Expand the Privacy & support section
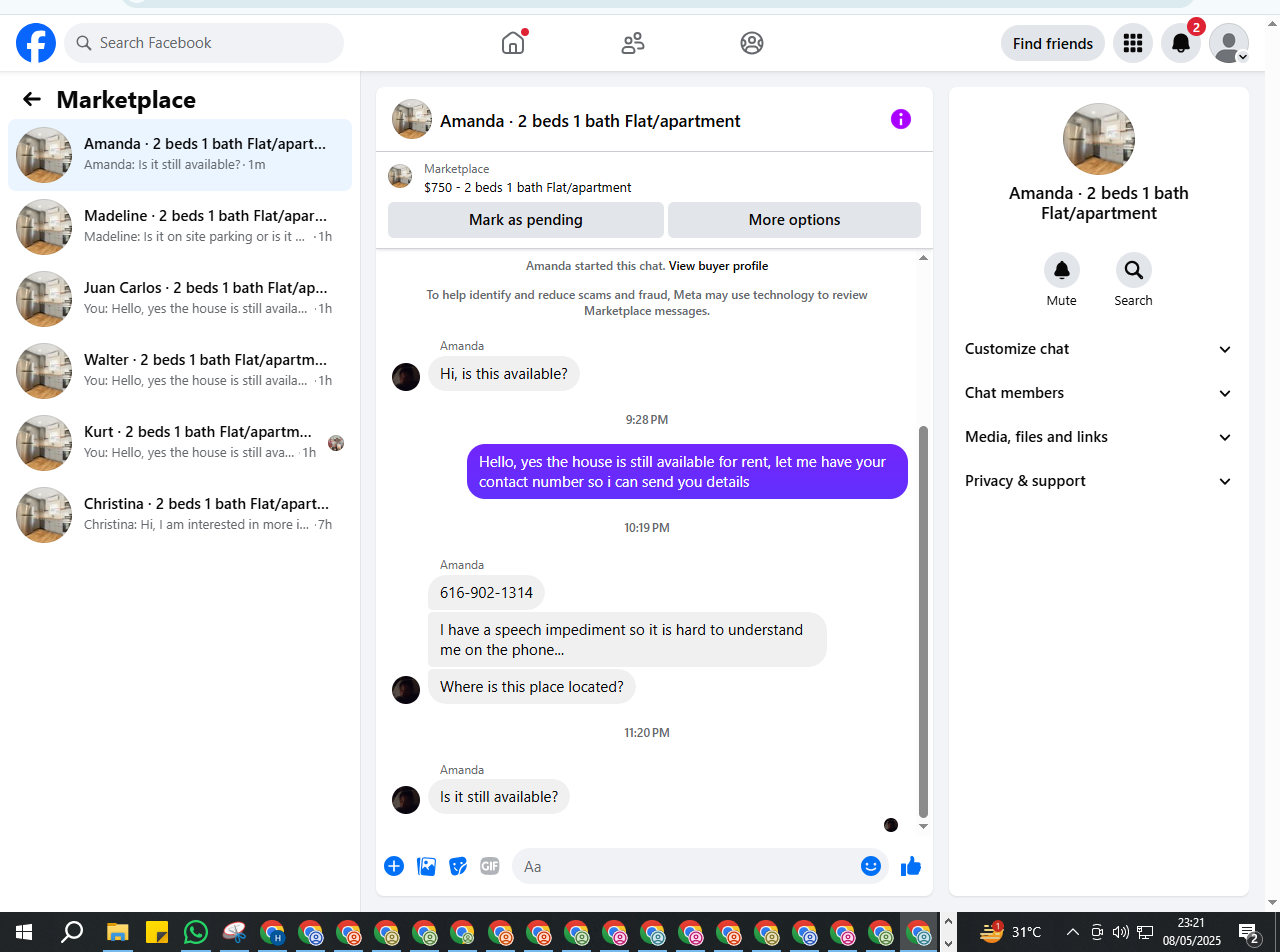 tap(1099, 481)
